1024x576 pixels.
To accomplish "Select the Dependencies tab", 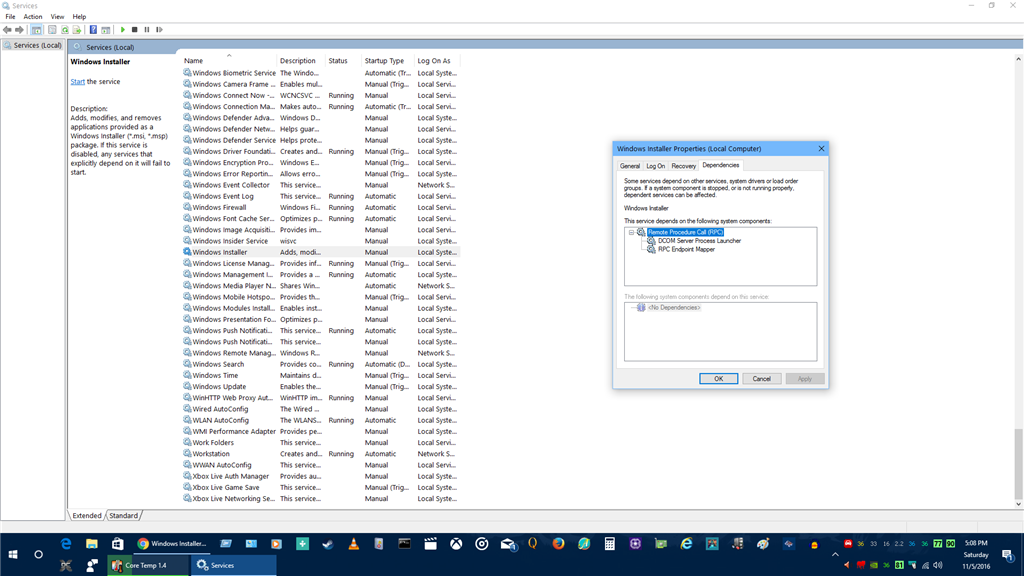I will point(720,165).
